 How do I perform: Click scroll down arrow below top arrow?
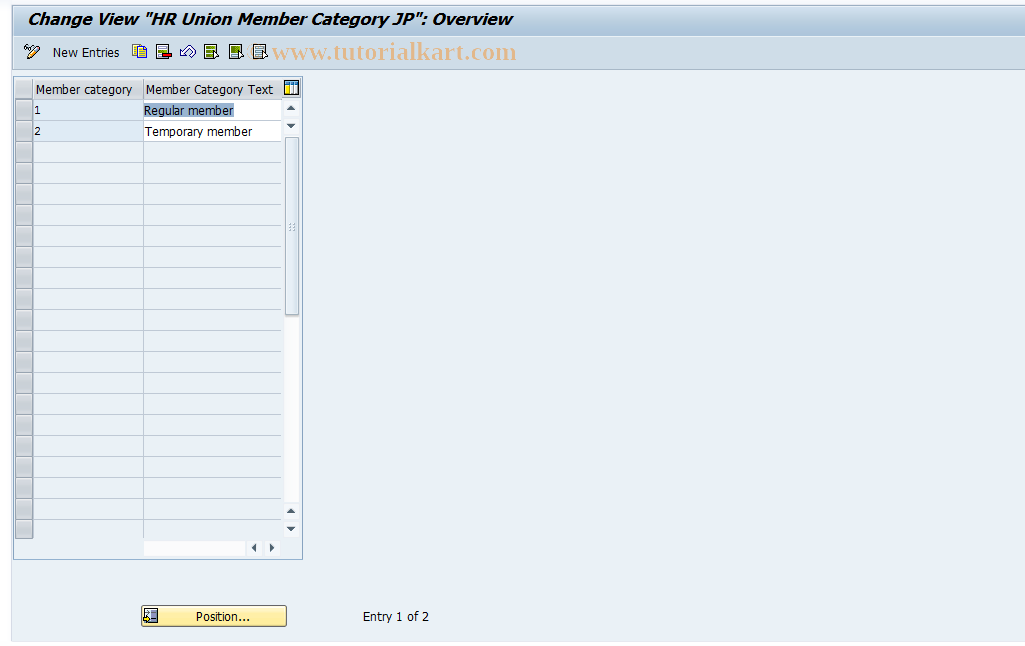click(x=292, y=126)
